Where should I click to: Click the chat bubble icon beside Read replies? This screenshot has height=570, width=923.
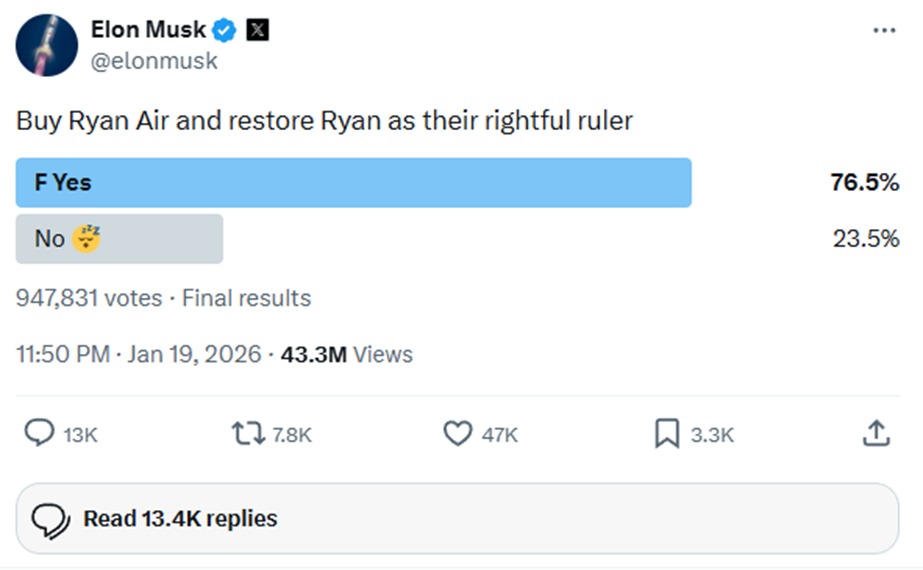[x=50, y=519]
